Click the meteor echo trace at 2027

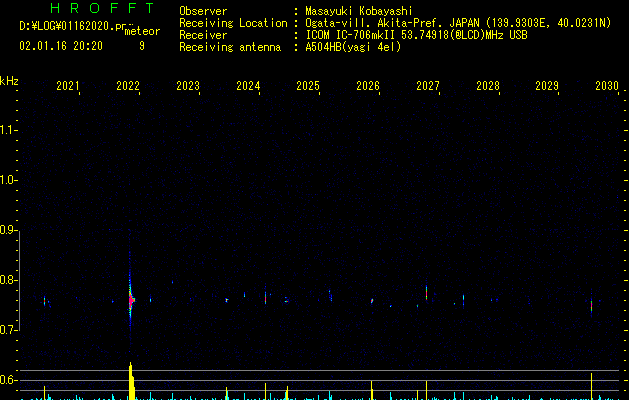point(426,292)
